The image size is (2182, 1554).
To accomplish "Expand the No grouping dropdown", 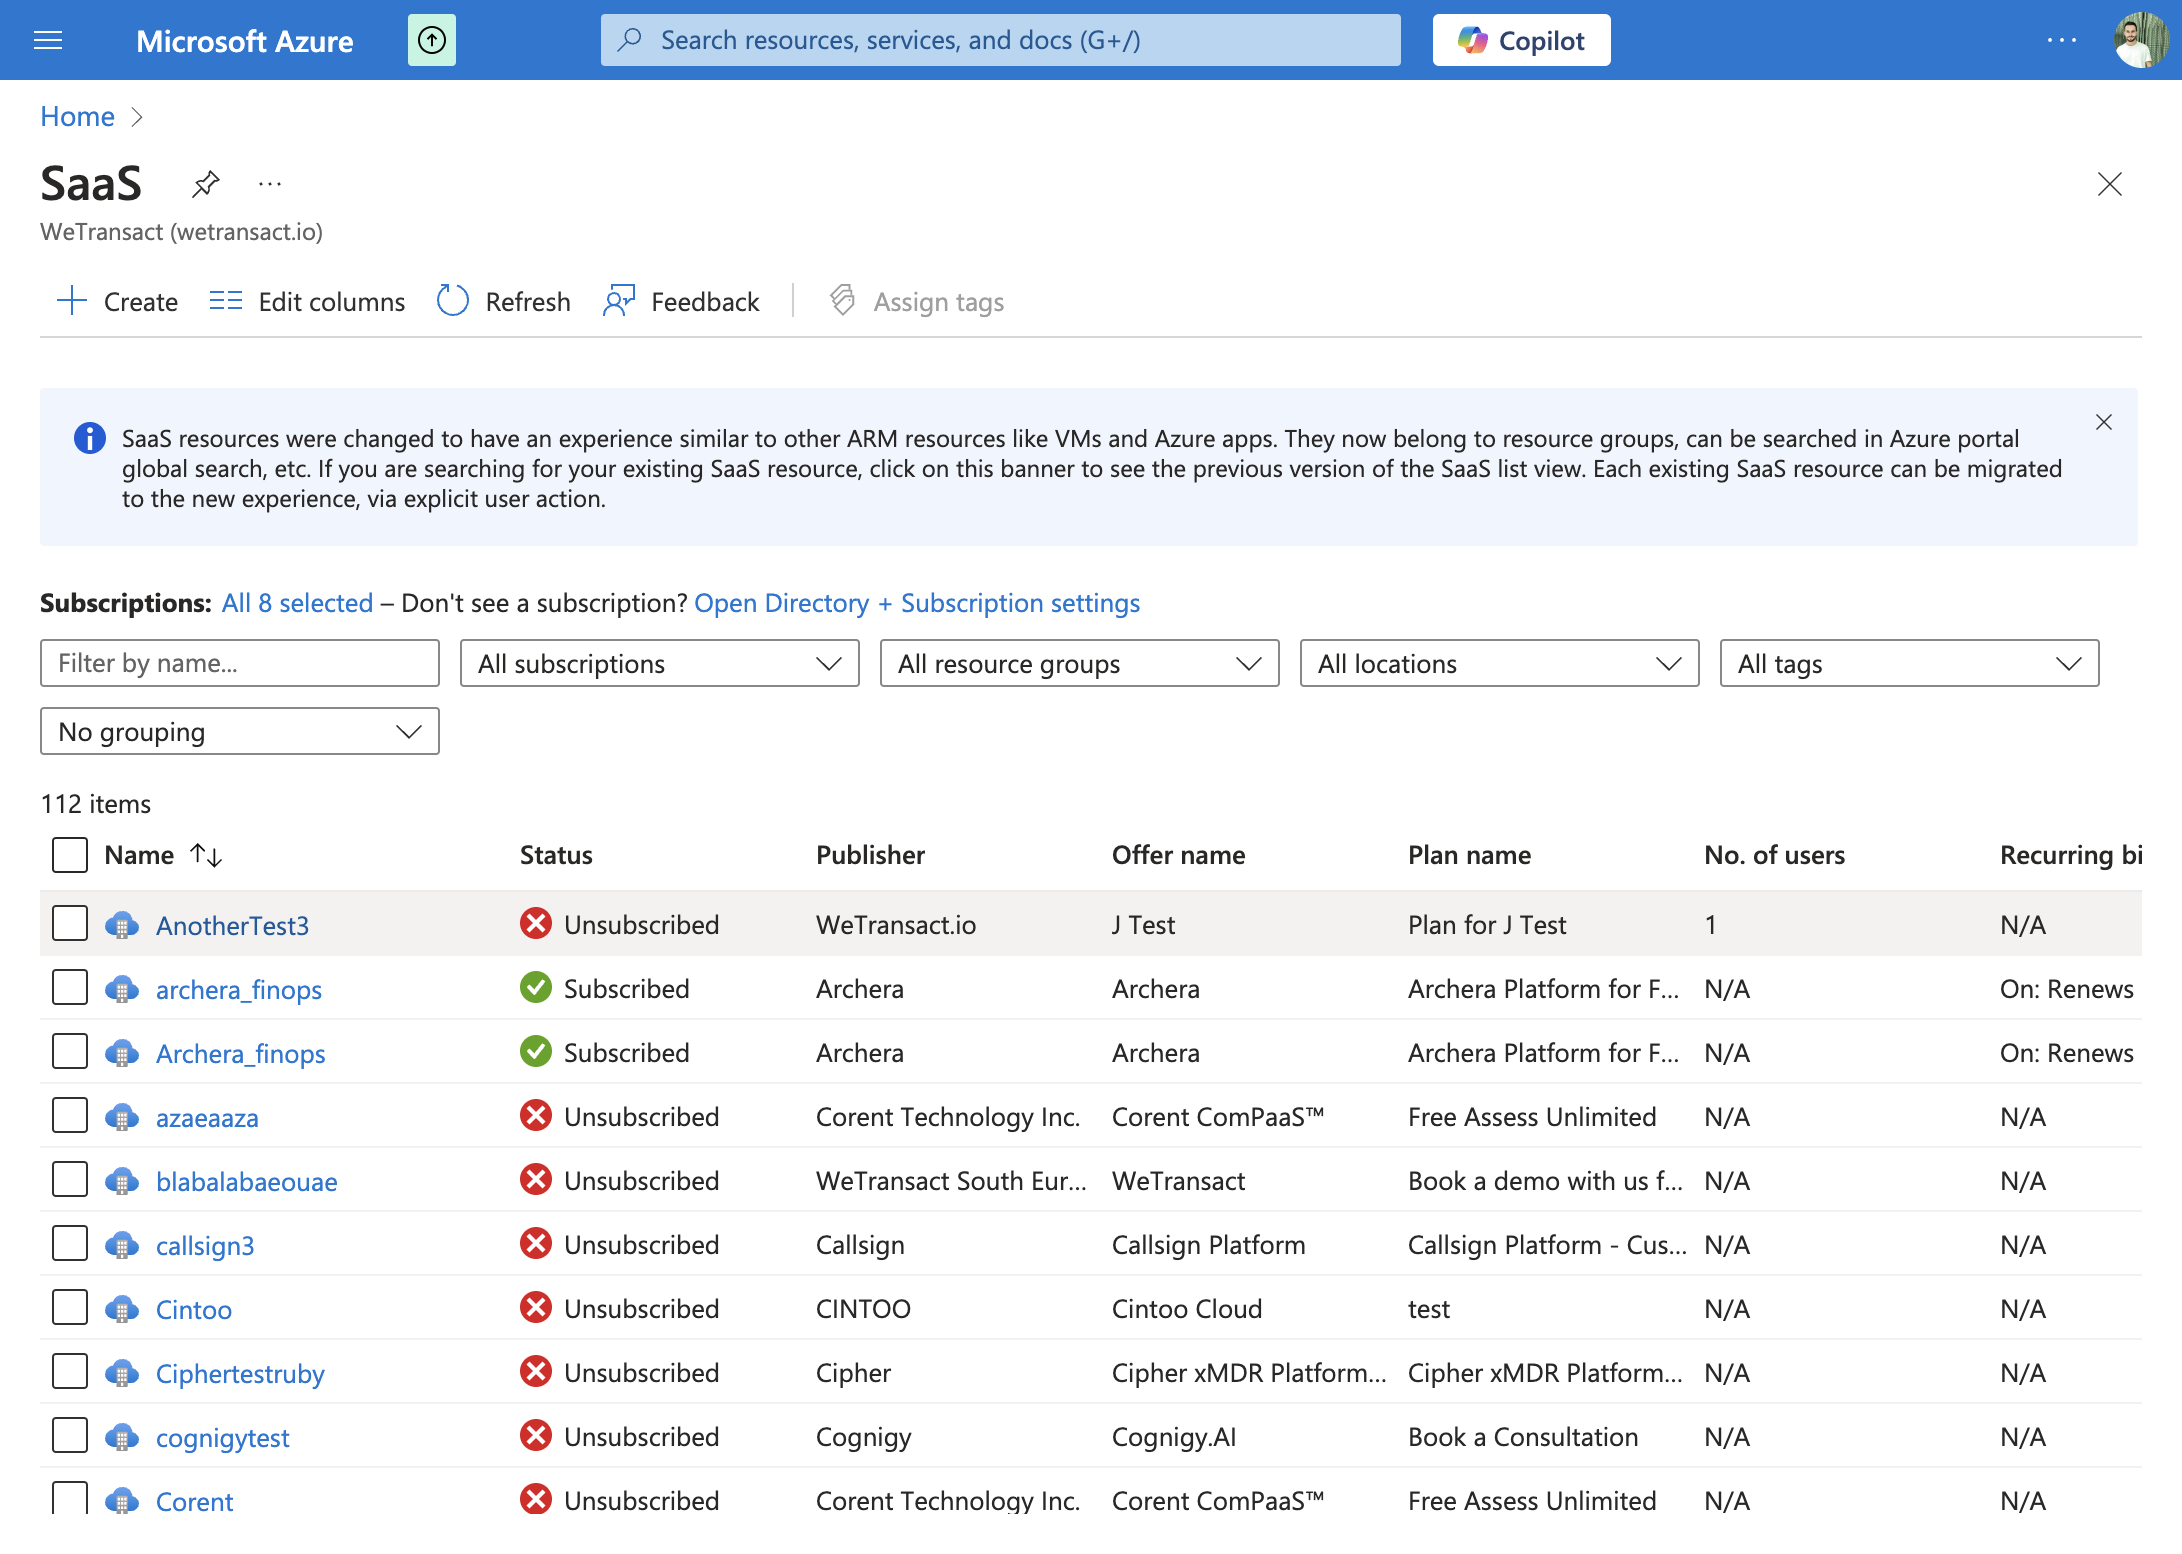I will coord(240,731).
